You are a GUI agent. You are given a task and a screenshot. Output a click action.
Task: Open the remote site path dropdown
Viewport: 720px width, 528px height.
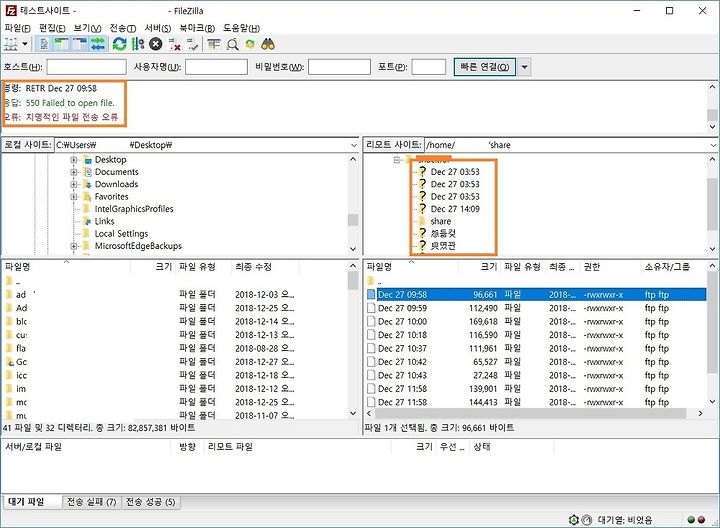point(713,145)
